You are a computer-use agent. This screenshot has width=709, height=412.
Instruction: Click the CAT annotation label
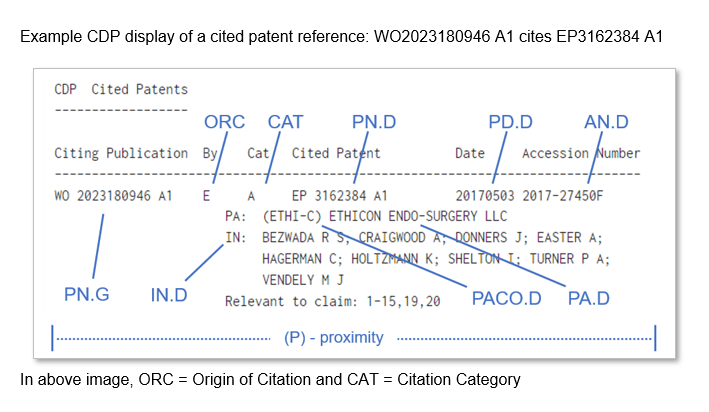click(285, 123)
